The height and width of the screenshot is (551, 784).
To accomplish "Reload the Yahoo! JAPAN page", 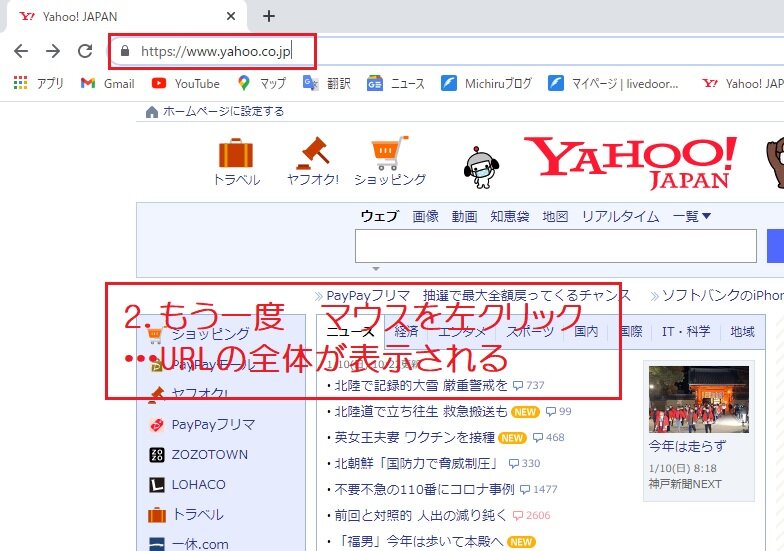I will 85,51.
